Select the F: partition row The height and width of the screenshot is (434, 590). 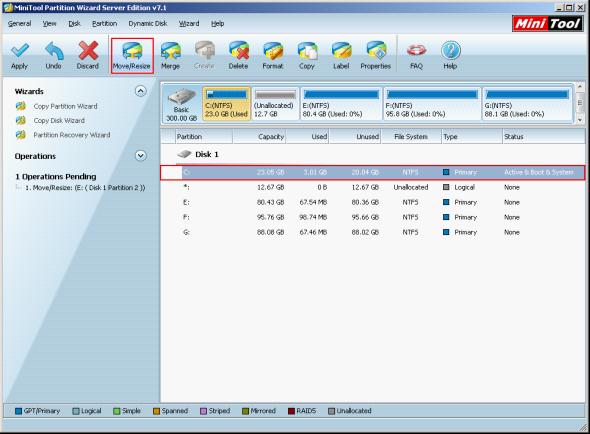(x=373, y=218)
